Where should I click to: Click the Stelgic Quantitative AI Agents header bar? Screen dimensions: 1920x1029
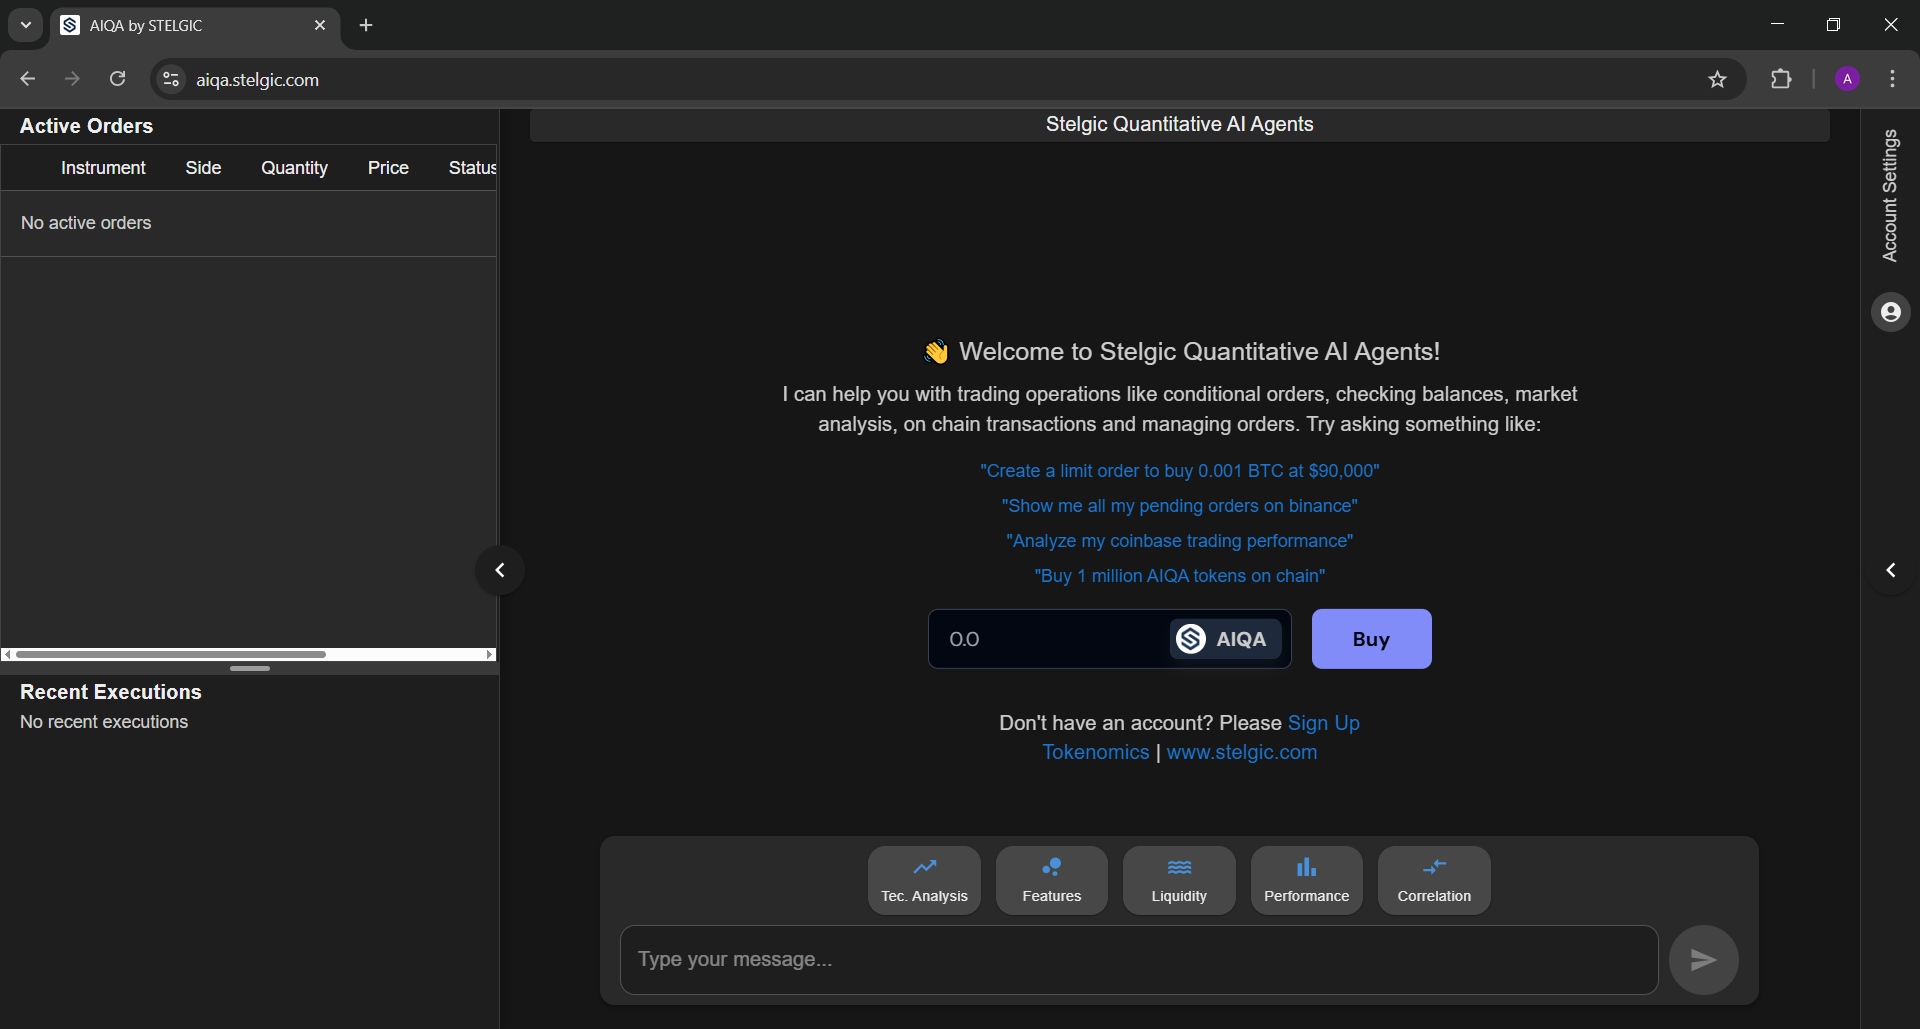[x=1180, y=125]
